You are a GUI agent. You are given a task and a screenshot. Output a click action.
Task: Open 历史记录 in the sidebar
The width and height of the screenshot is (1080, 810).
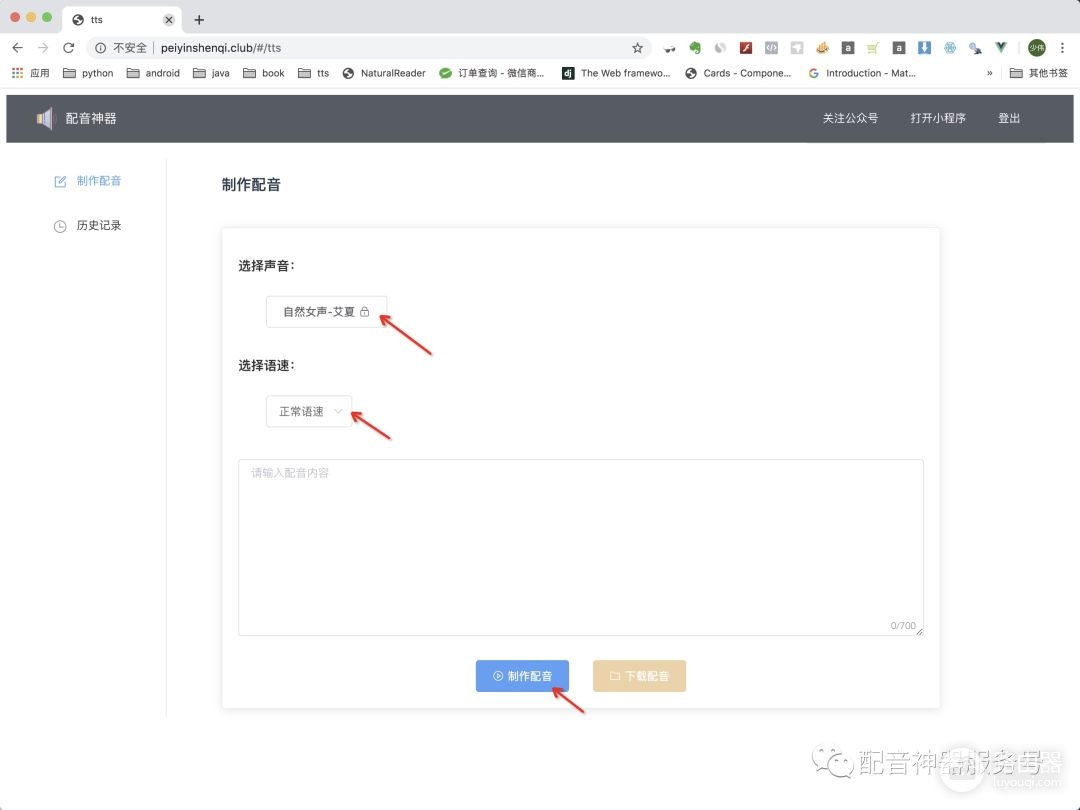(x=87, y=226)
